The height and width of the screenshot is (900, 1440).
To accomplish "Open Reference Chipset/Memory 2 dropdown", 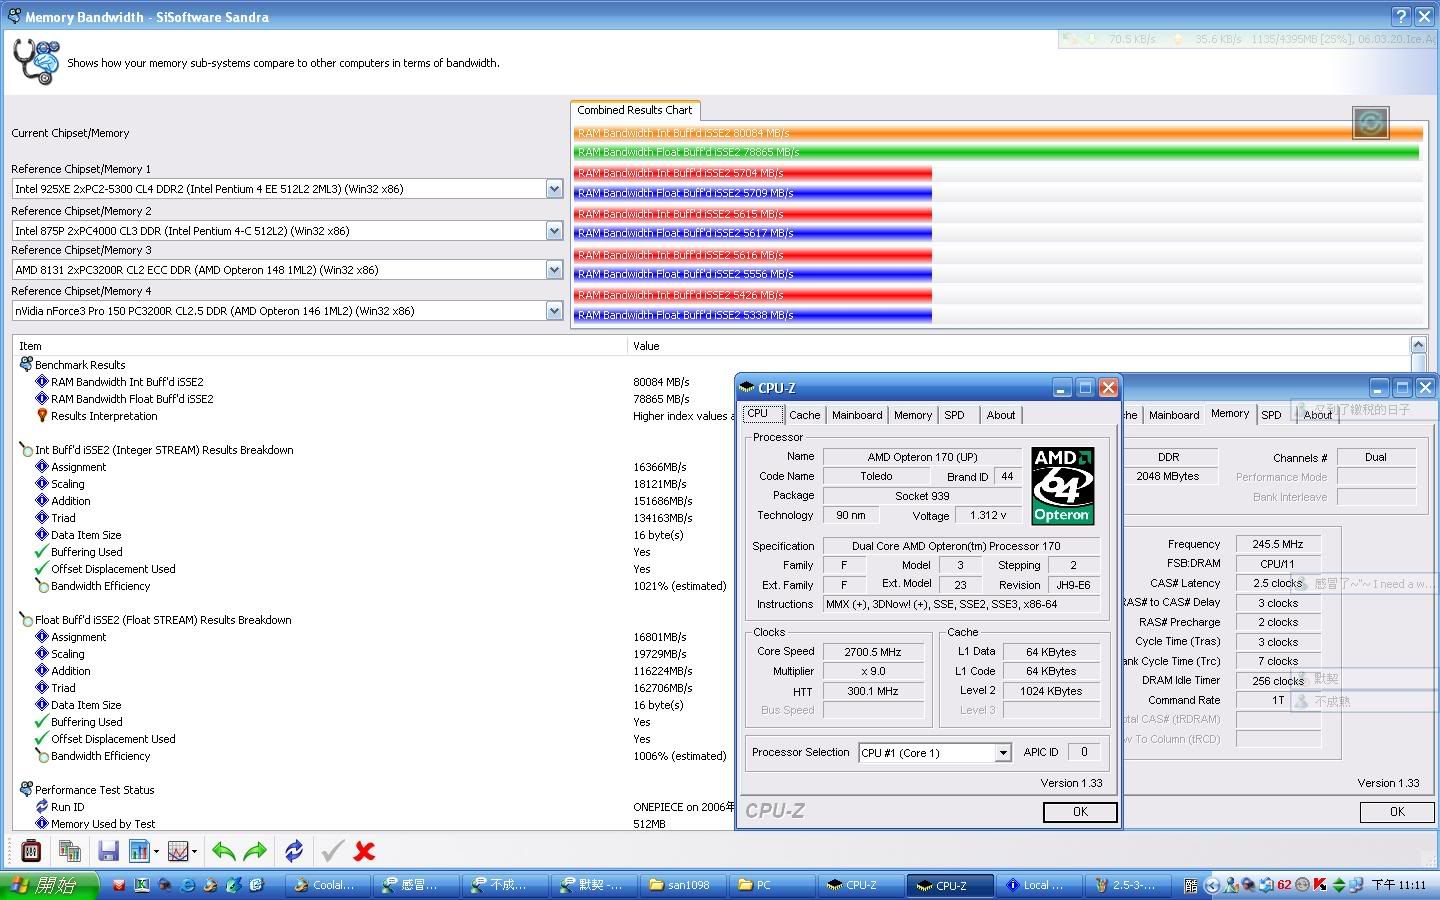I will 554,231.
